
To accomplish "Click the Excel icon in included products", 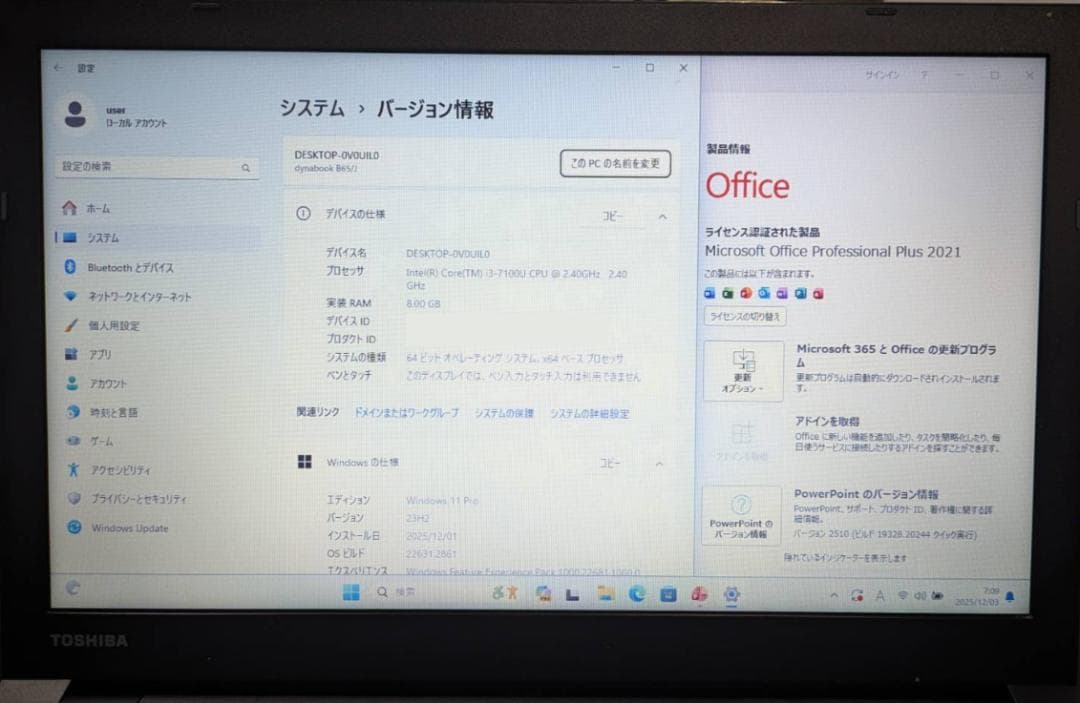I will [x=730, y=293].
